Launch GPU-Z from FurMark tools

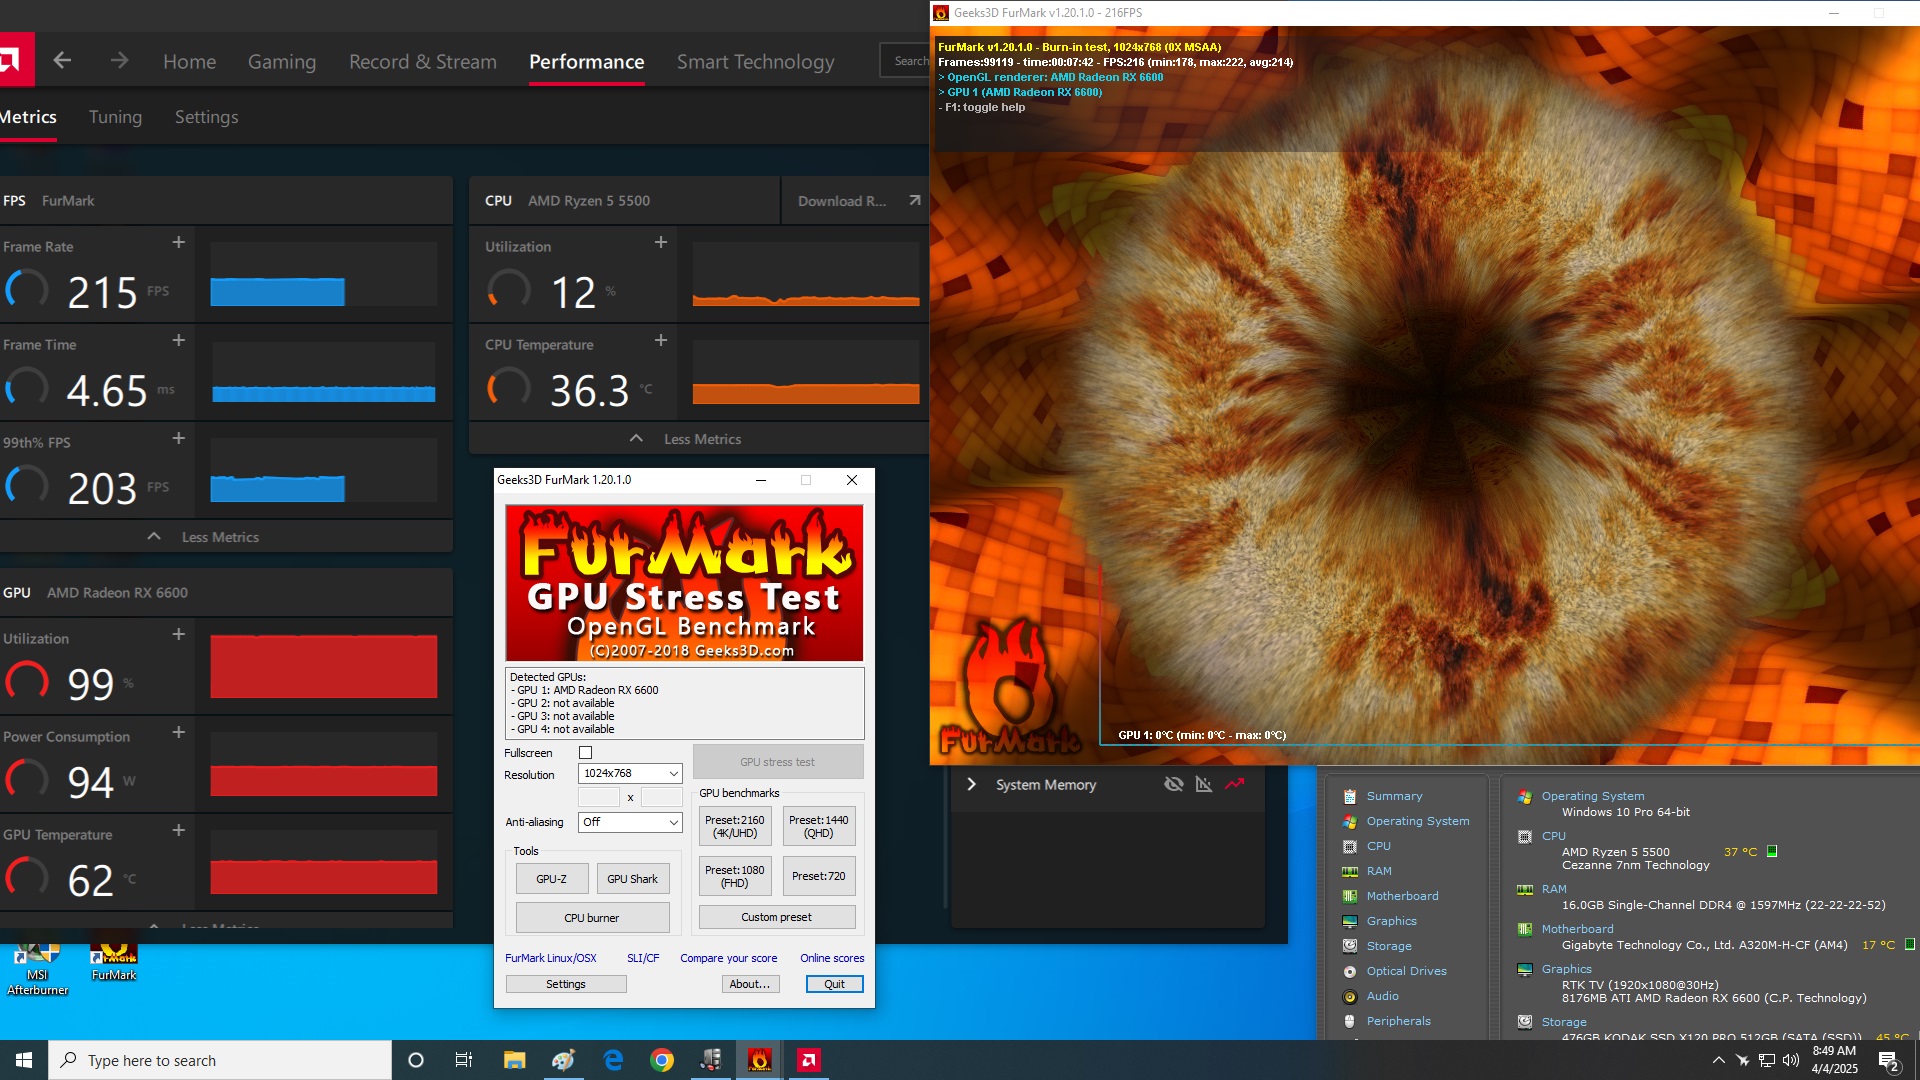coord(551,879)
